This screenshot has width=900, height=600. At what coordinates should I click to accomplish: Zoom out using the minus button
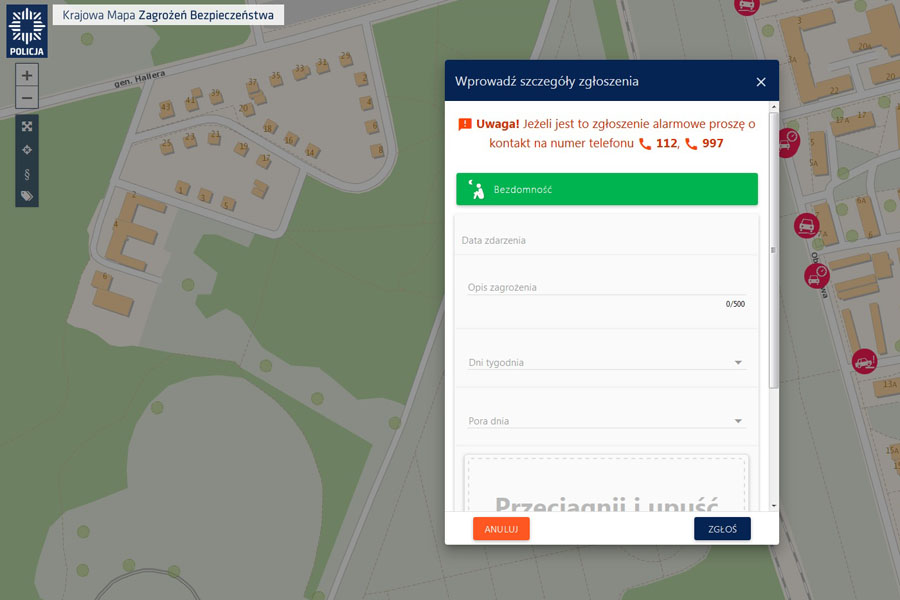click(27, 98)
